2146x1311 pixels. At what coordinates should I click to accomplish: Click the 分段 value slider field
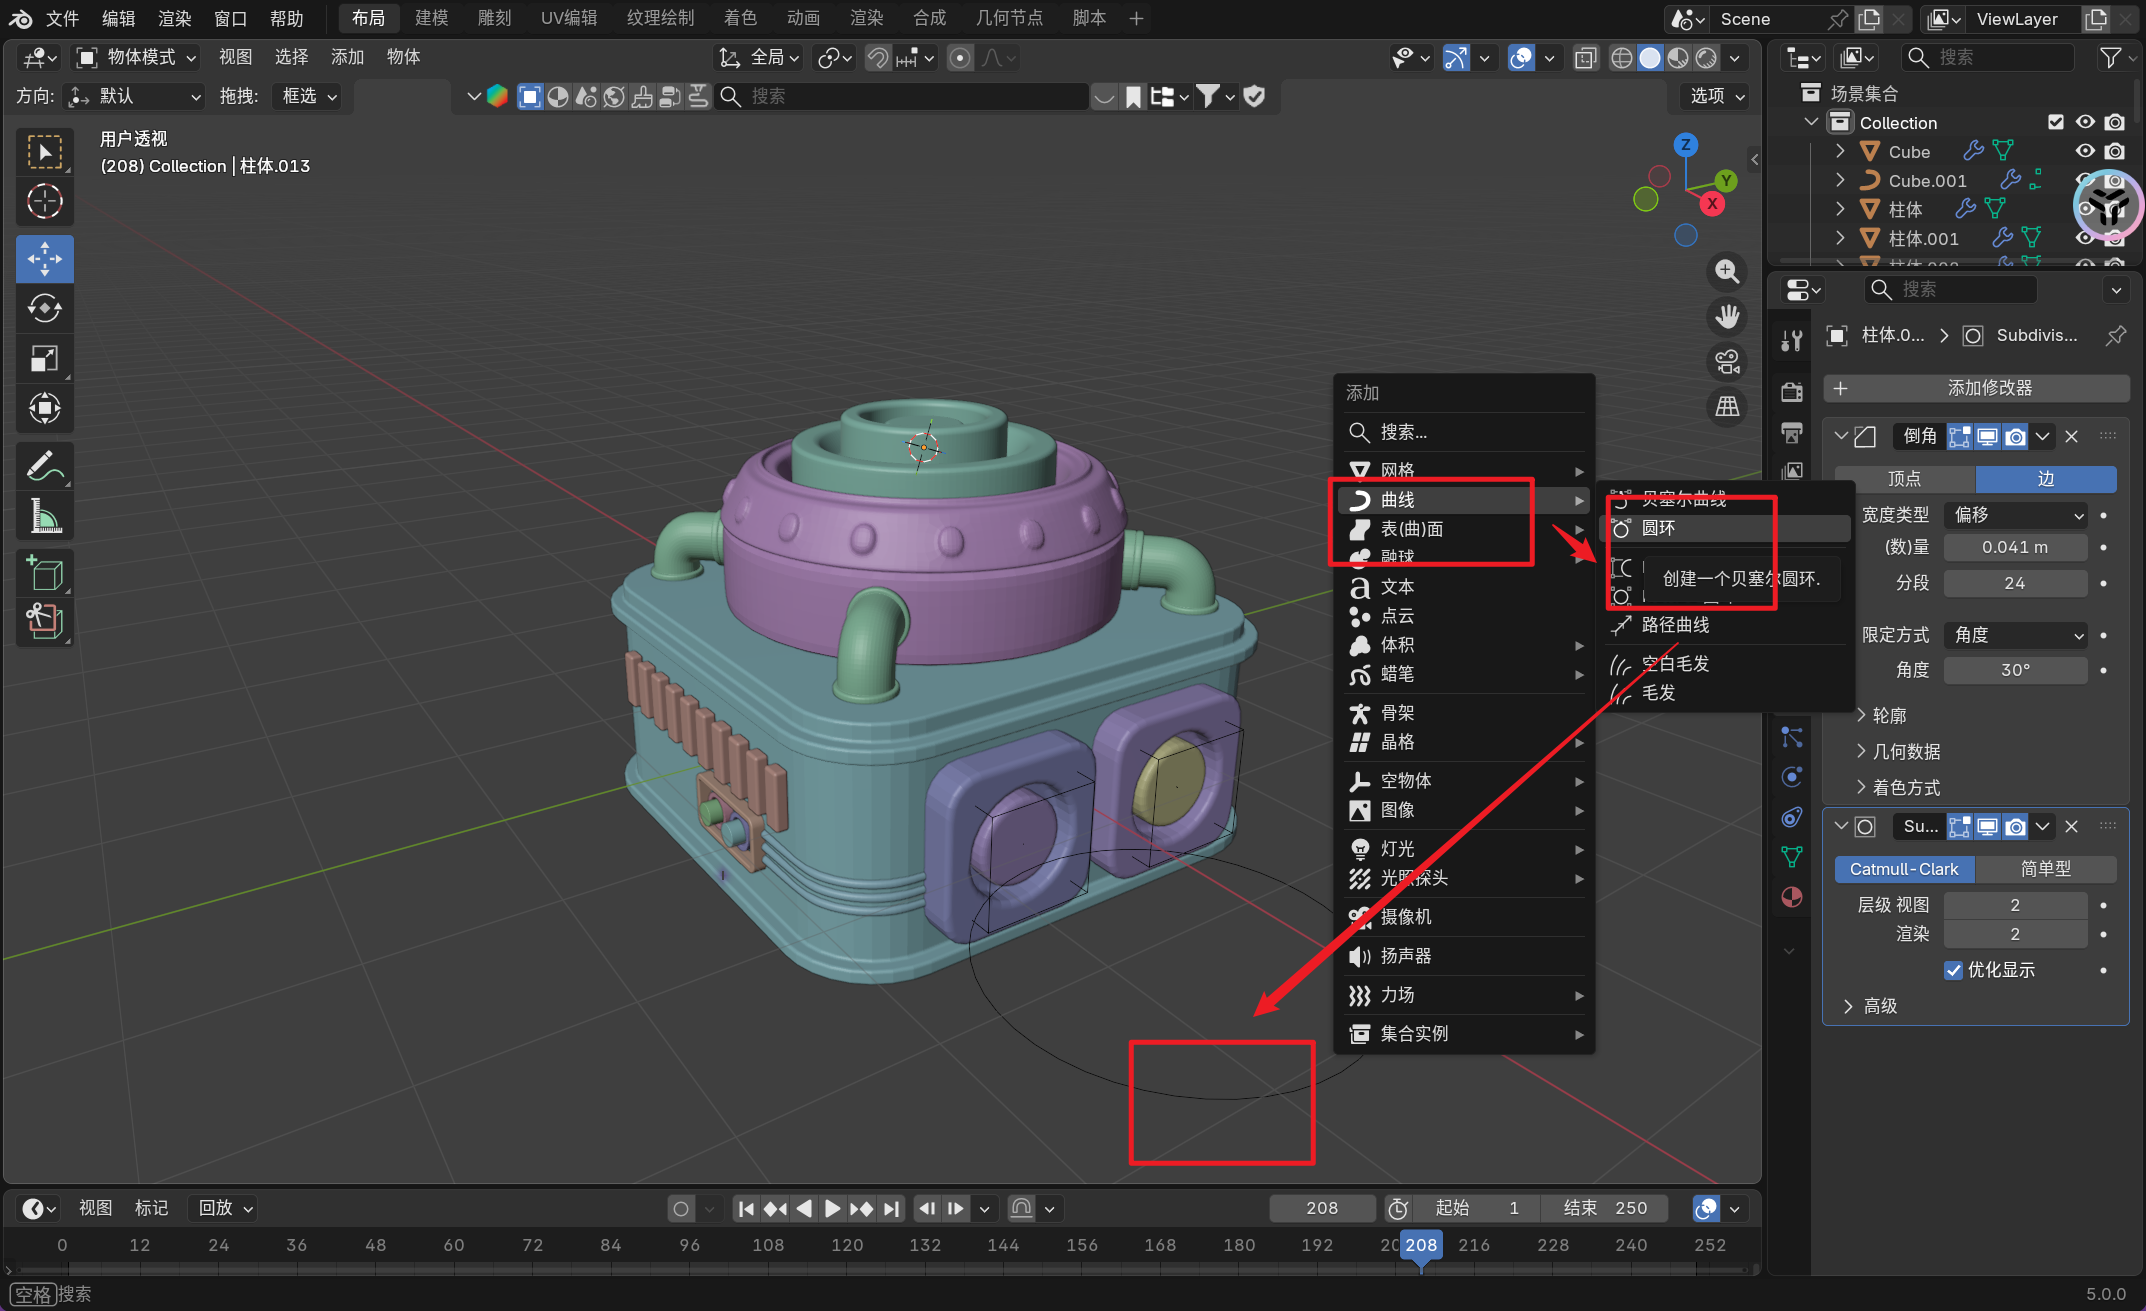click(2014, 583)
